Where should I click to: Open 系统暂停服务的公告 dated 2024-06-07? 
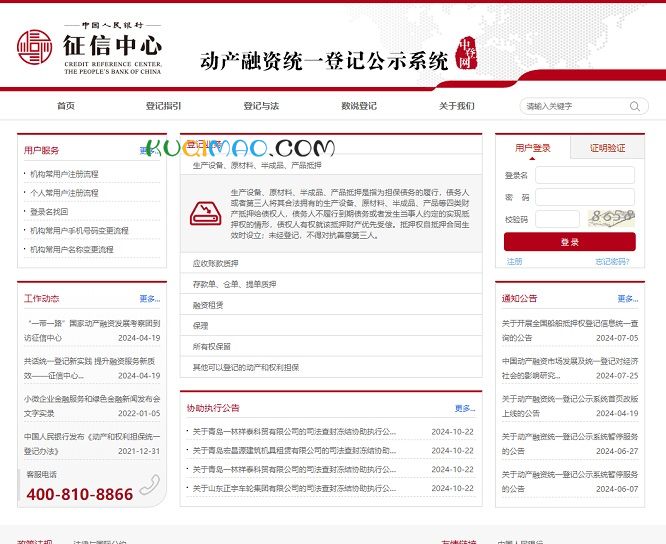(570, 482)
